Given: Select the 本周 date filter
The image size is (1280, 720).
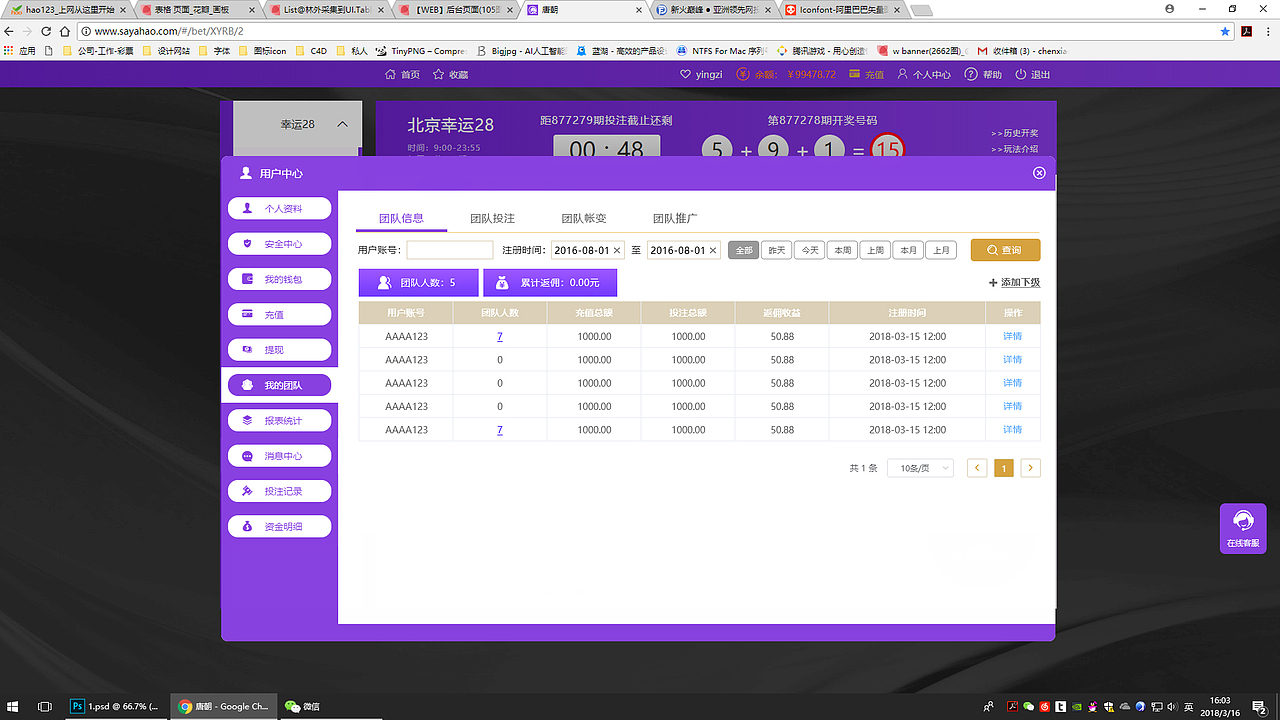Looking at the screenshot, I should [842, 249].
